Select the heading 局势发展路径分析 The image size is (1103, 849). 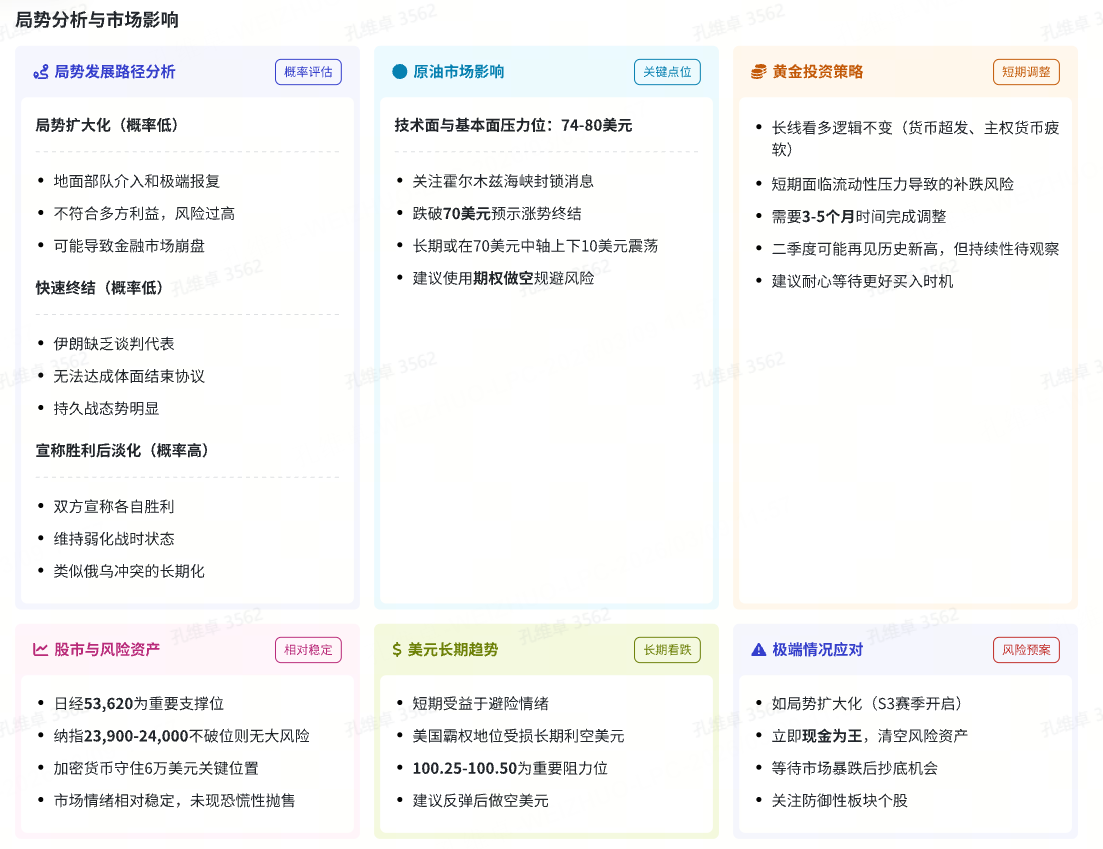click(115, 72)
